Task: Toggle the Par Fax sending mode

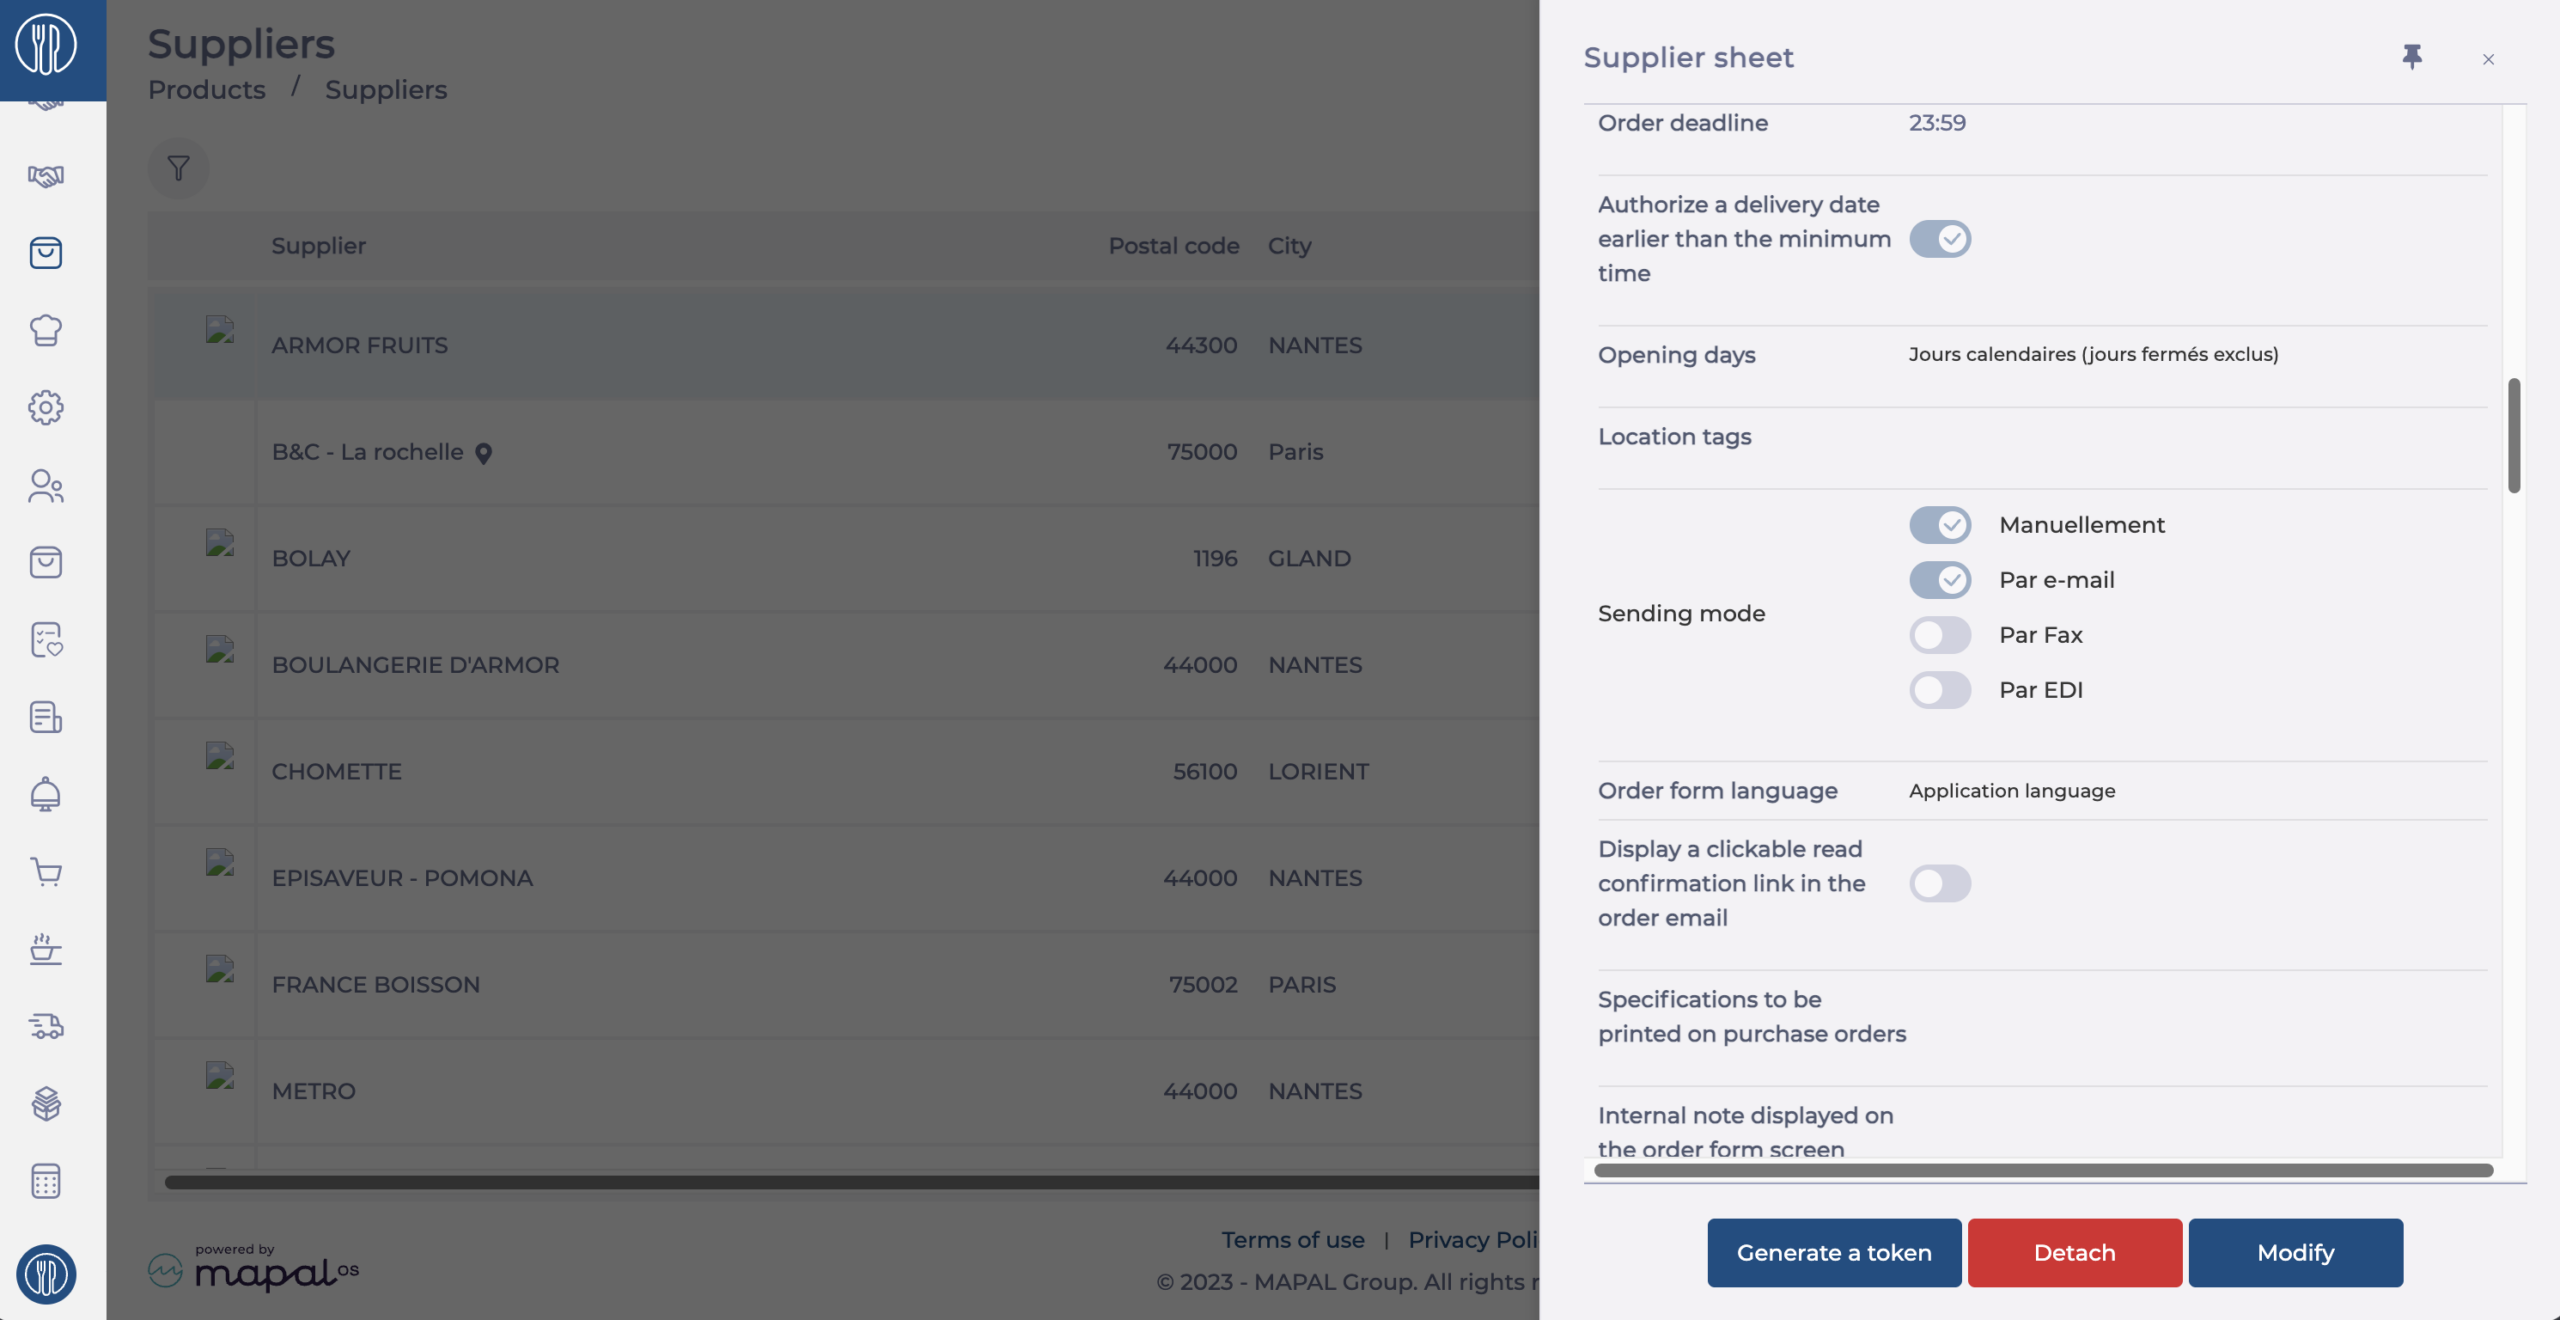Action: 1940,635
